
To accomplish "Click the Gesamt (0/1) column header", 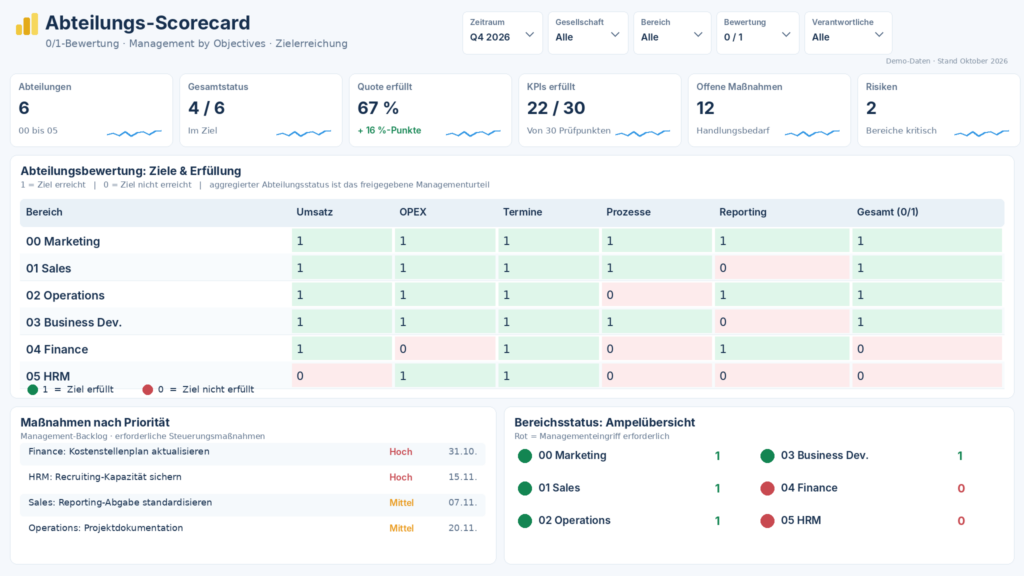I will coord(888,212).
